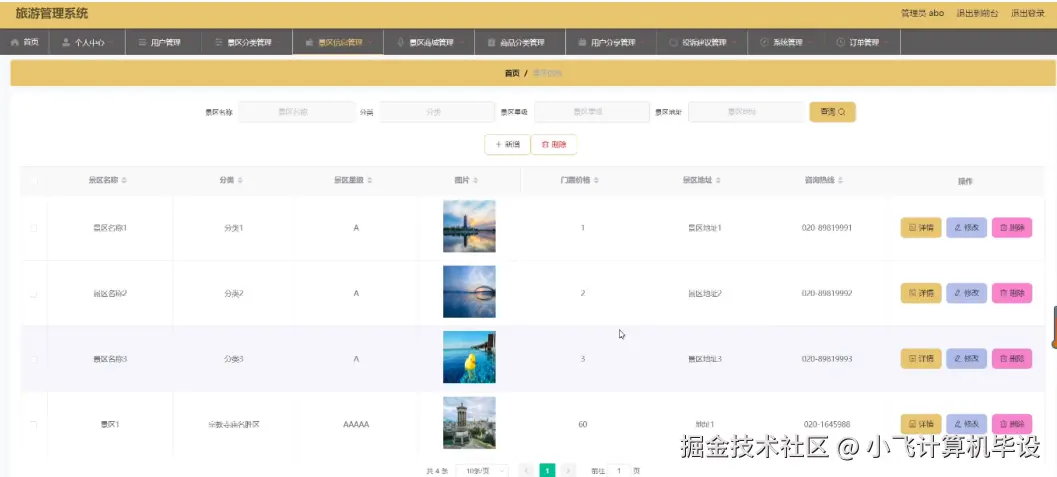Click 修改 for row 景区名称1

[967, 228]
